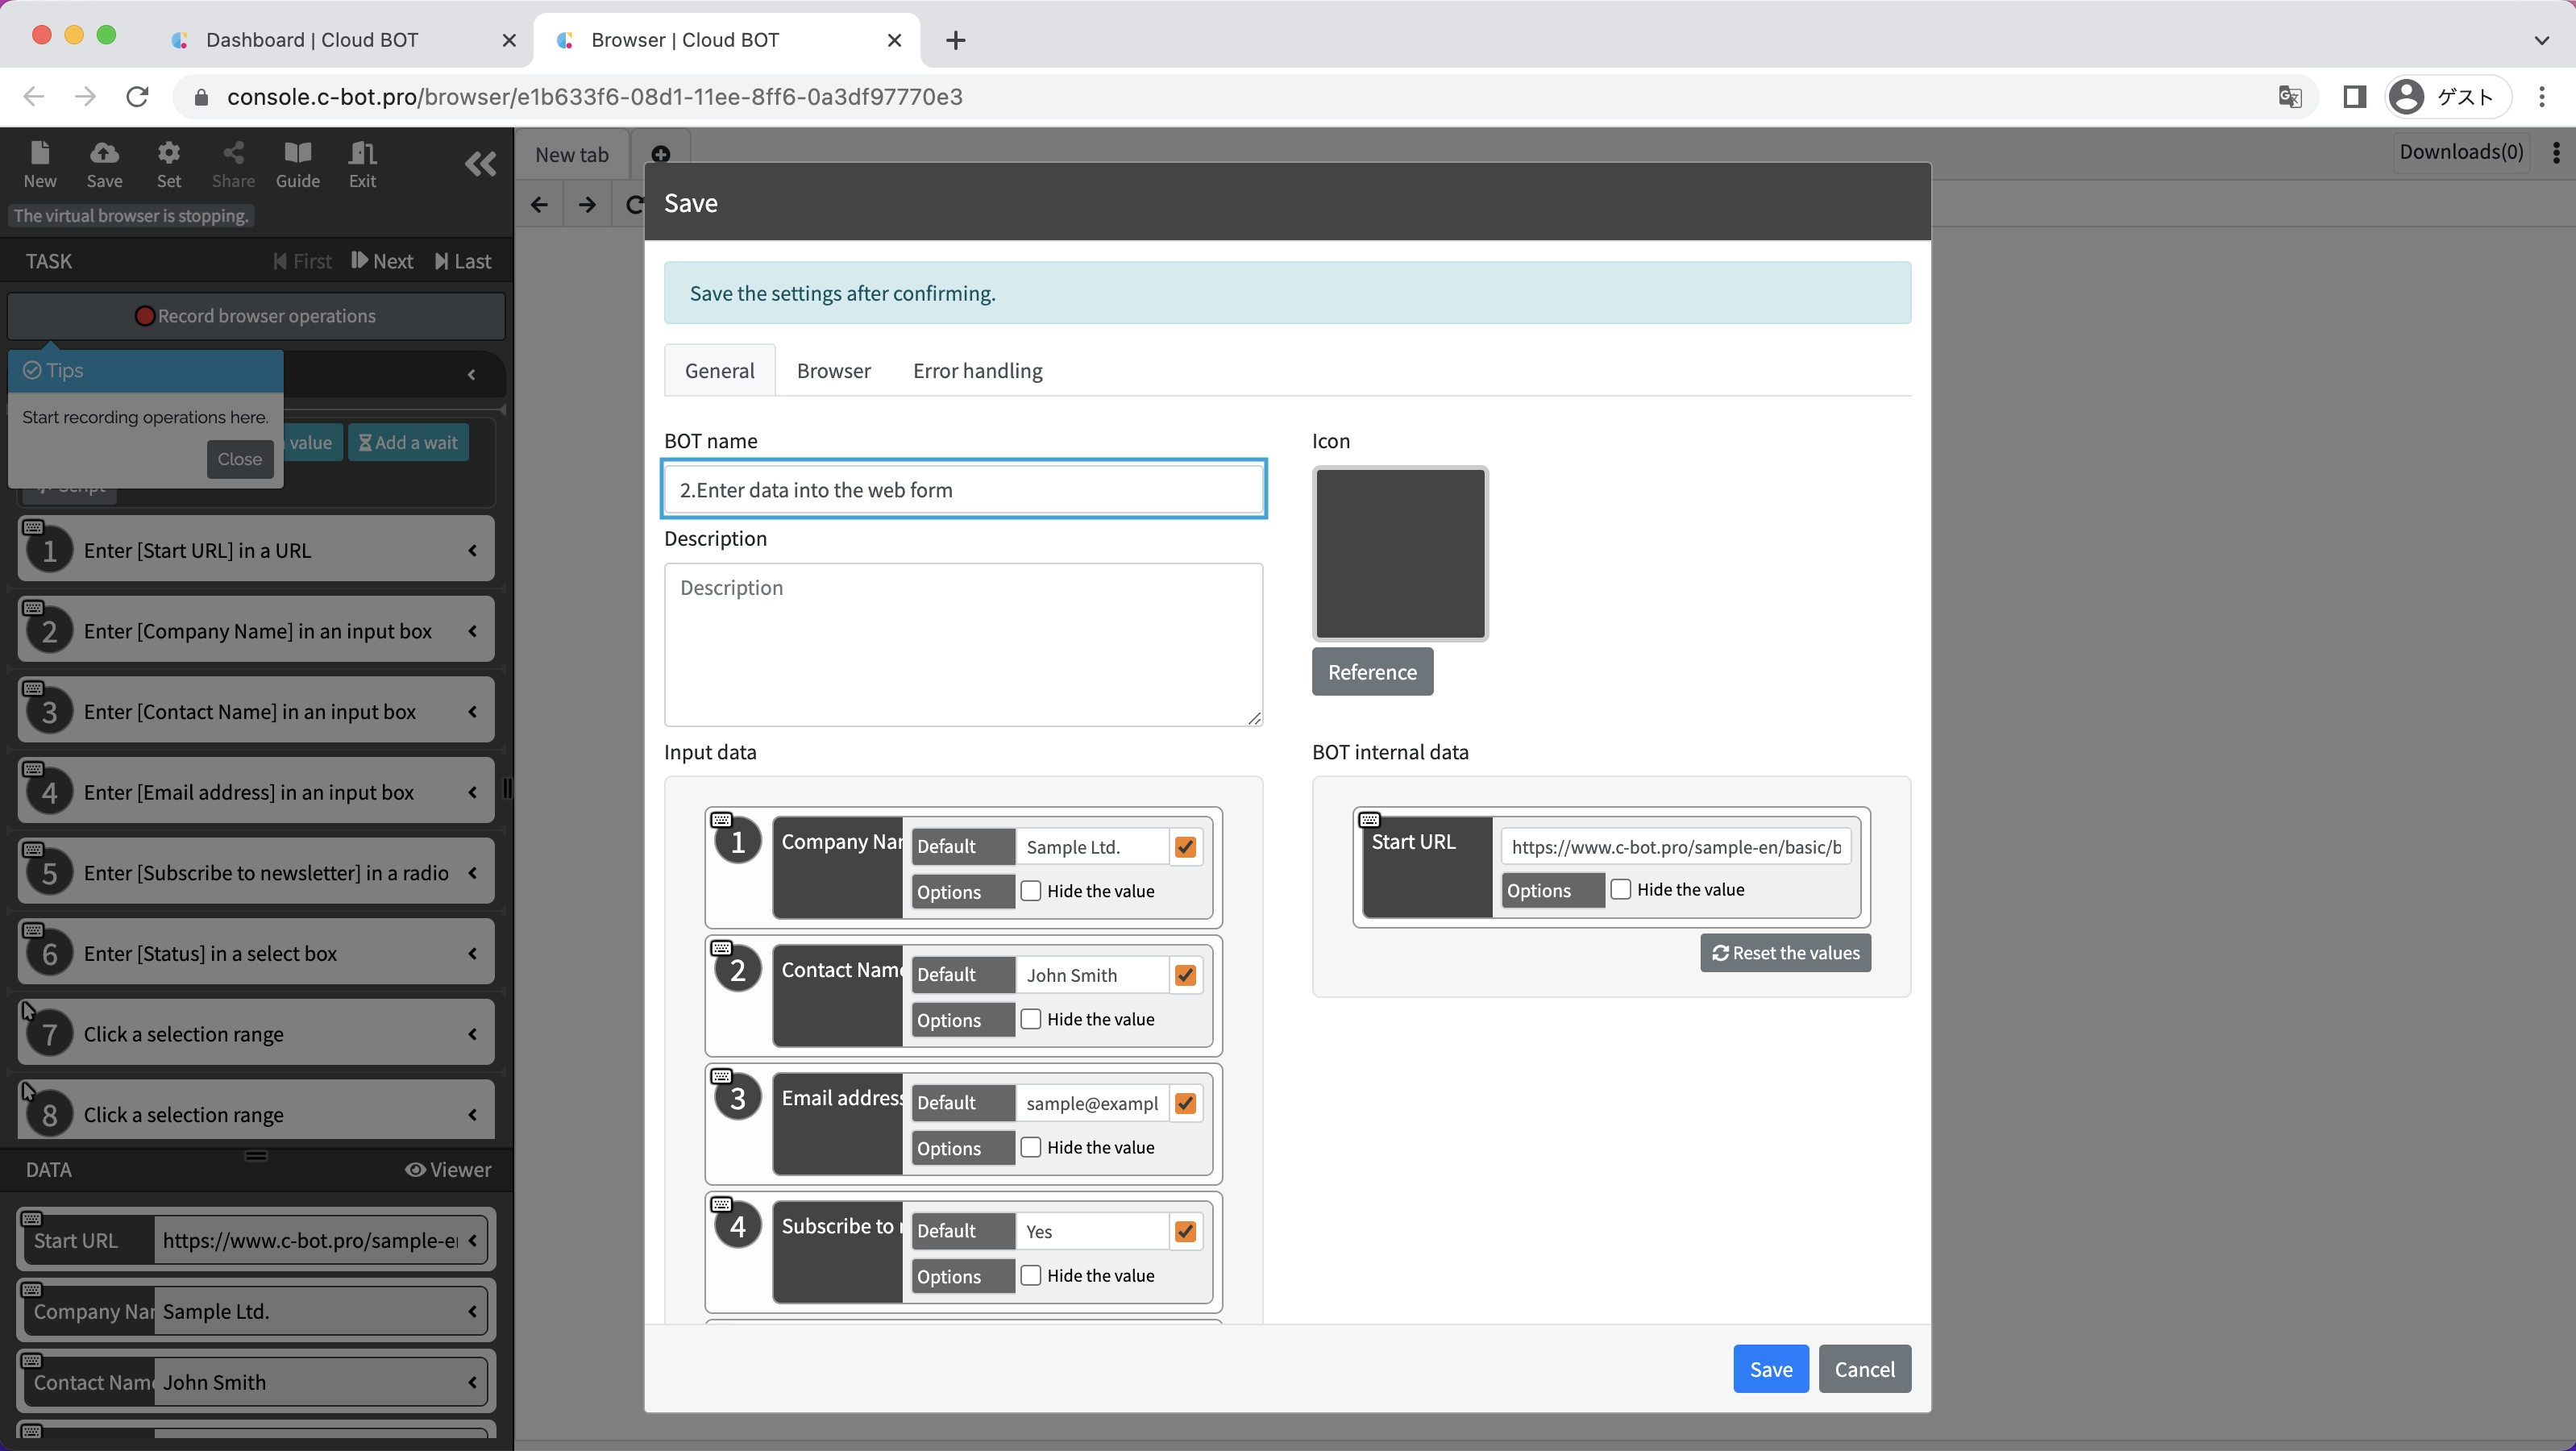Click the Reset the values button
Image resolution: width=2576 pixels, height=1451 pixels.
pyautogui.click(x=1785, y=953)
